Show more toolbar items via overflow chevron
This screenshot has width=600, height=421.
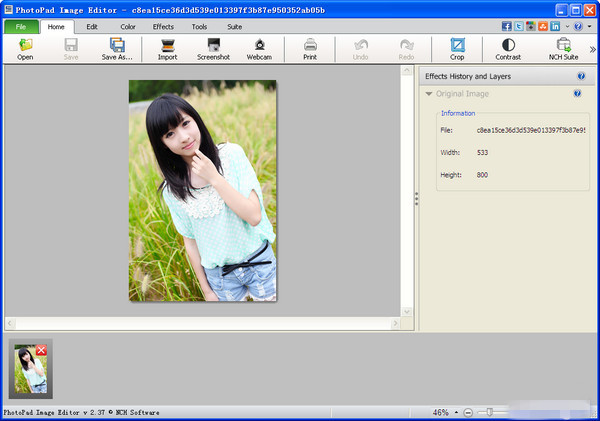(x=592, y=48)
